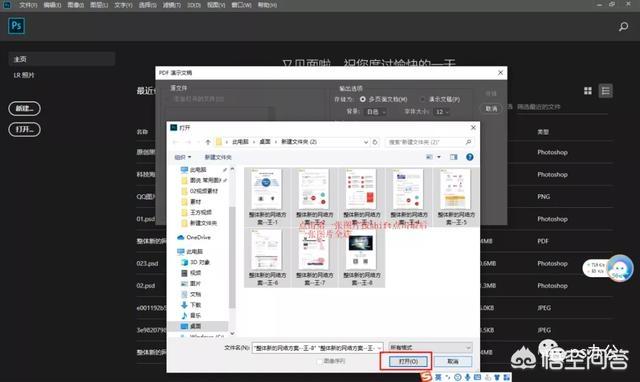Open 滤镜 menu in Photoshop

(172, 5)
